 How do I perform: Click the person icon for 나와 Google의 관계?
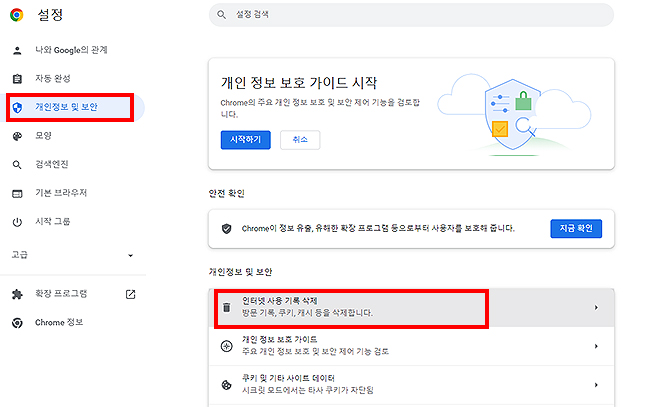click(17, 51)
